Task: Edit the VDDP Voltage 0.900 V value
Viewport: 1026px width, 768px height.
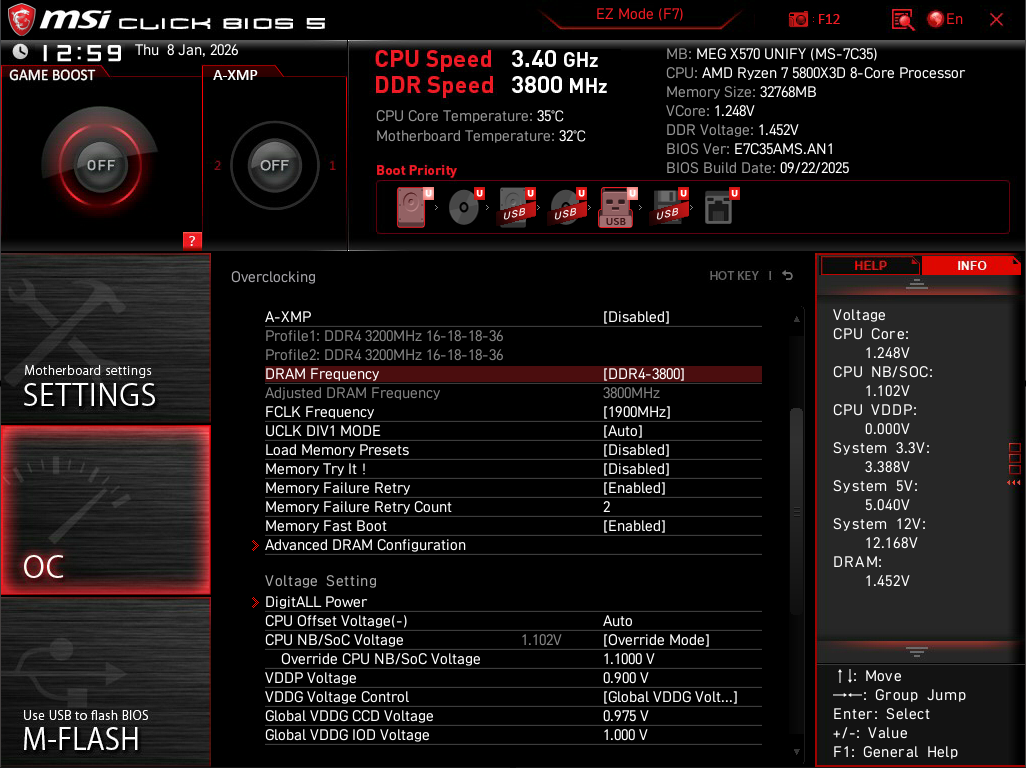Action: click(513, 678)
